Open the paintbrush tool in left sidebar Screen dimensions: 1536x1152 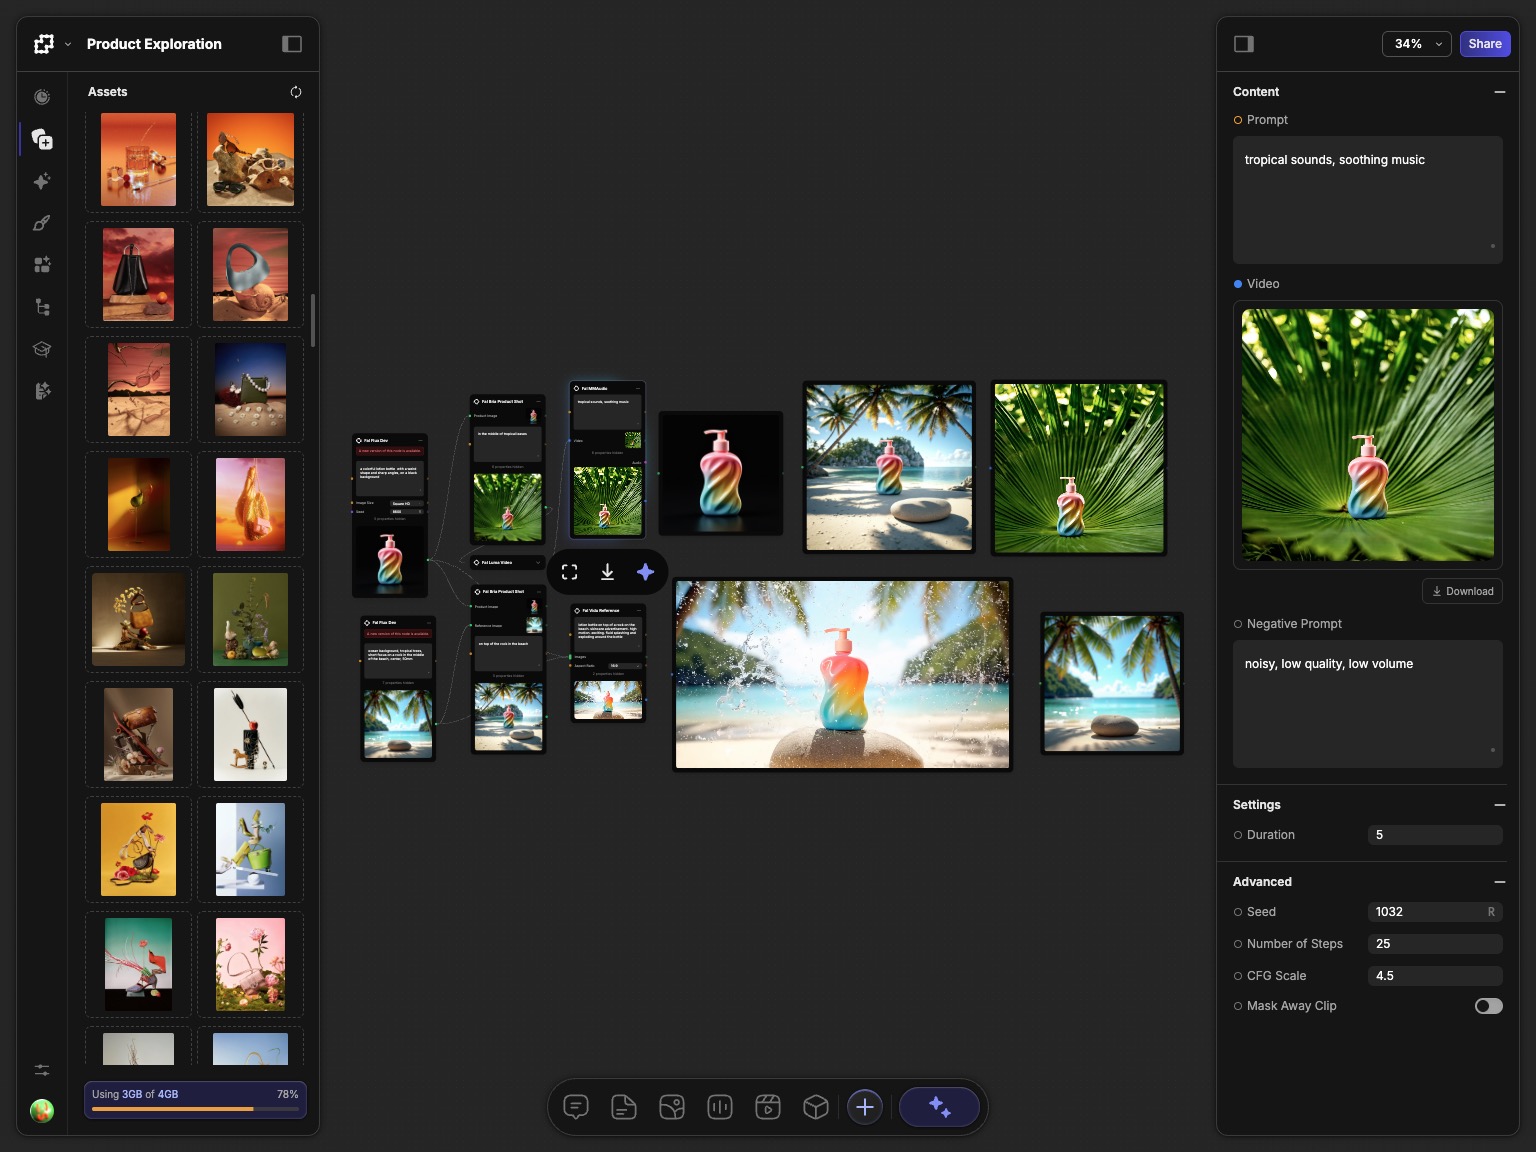pyautogui.click(x=42, y=223)
